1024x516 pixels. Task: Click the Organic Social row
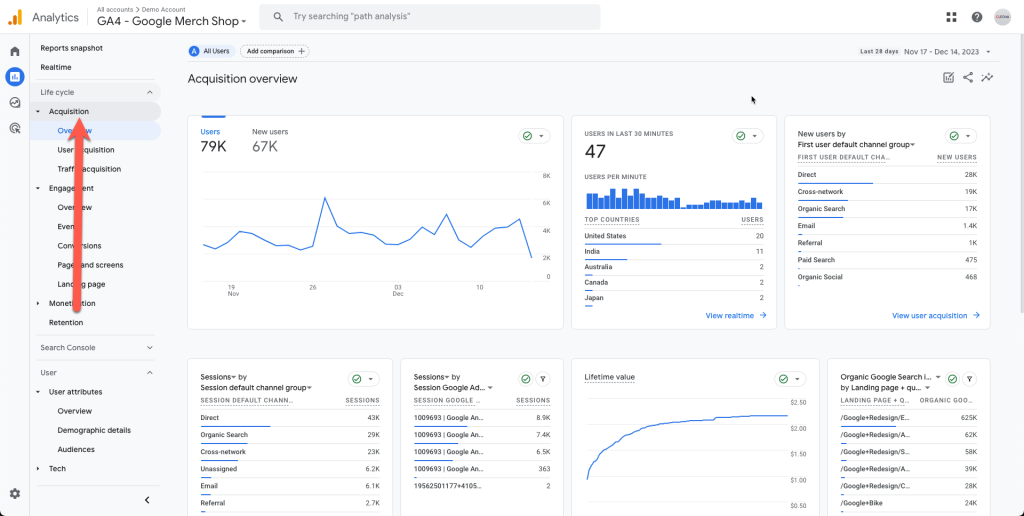point(887,278)
